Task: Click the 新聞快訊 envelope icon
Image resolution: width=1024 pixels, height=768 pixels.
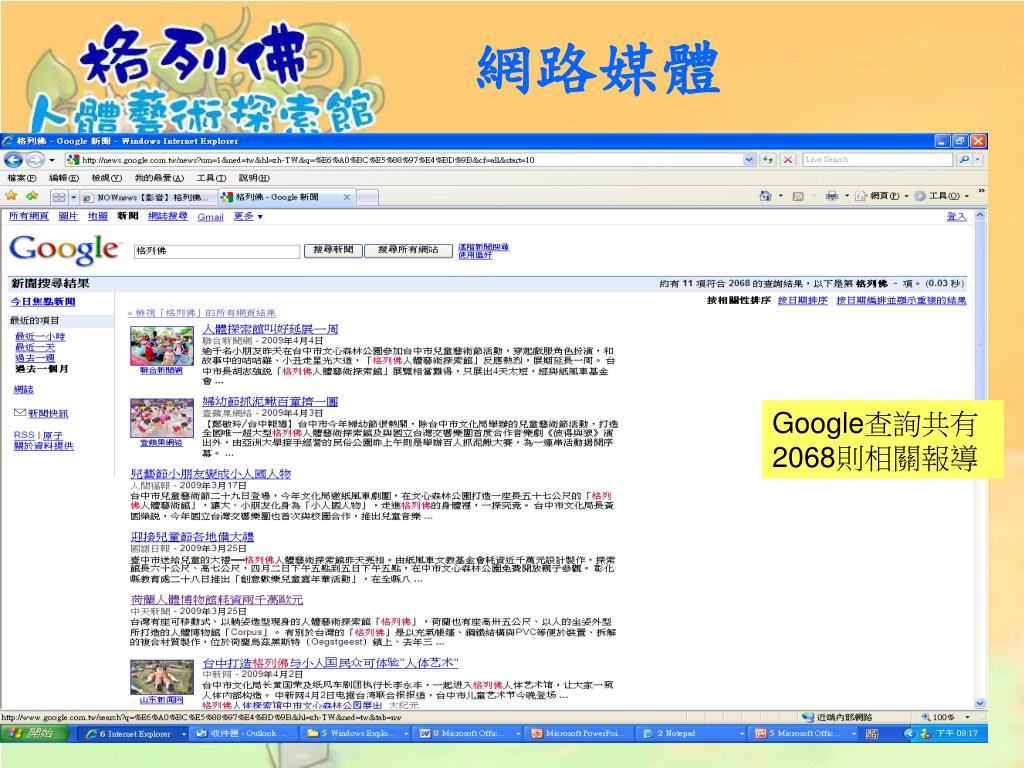Action: (x=20, y=413)
